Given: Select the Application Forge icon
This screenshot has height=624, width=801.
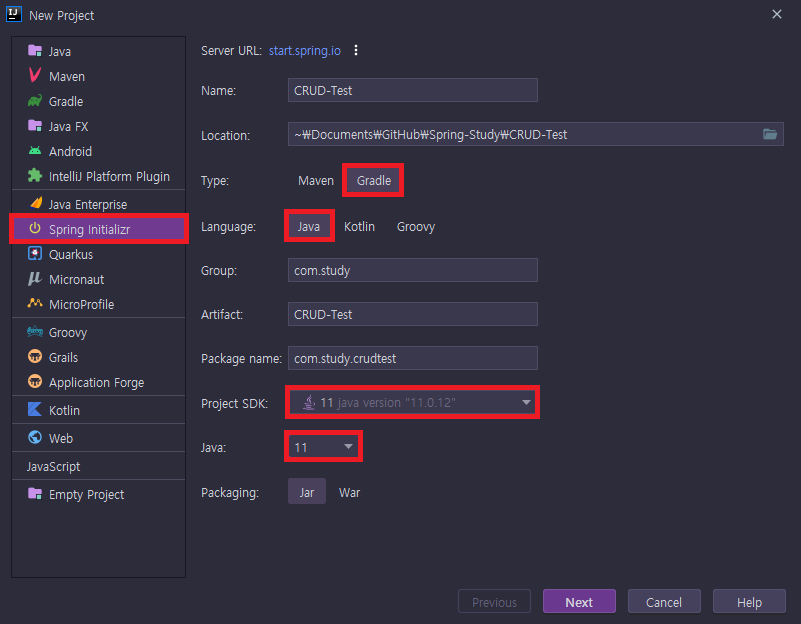Looking at the screenshot, I should 35,381.
